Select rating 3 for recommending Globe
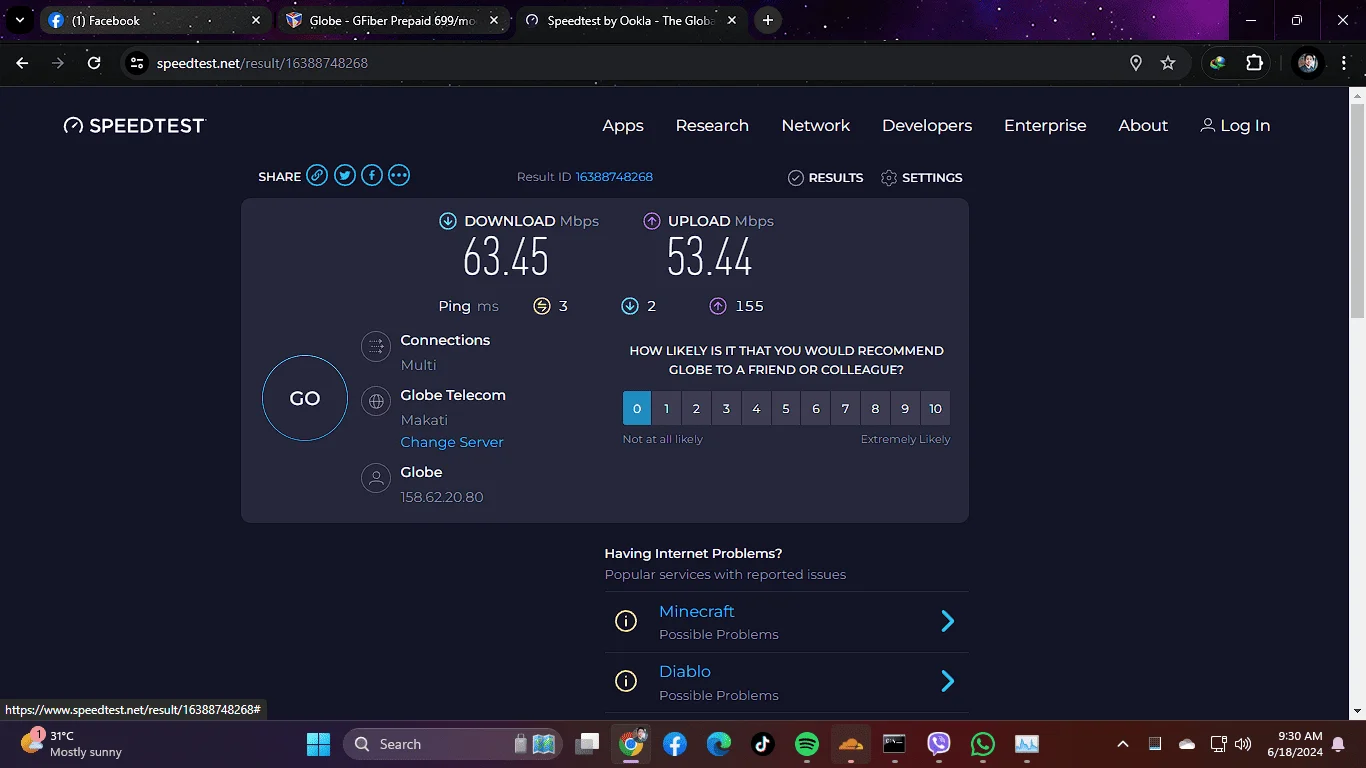This screenshot has height=768, width=1366. click(x=726, y=408)
